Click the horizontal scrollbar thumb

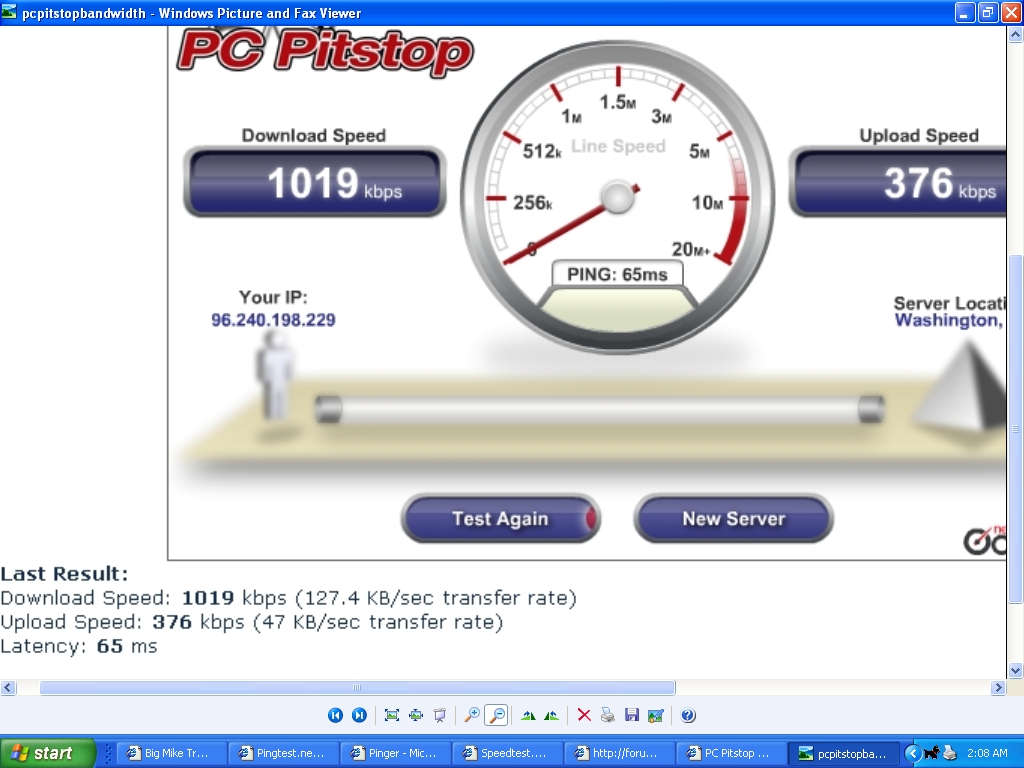[357, 687]
